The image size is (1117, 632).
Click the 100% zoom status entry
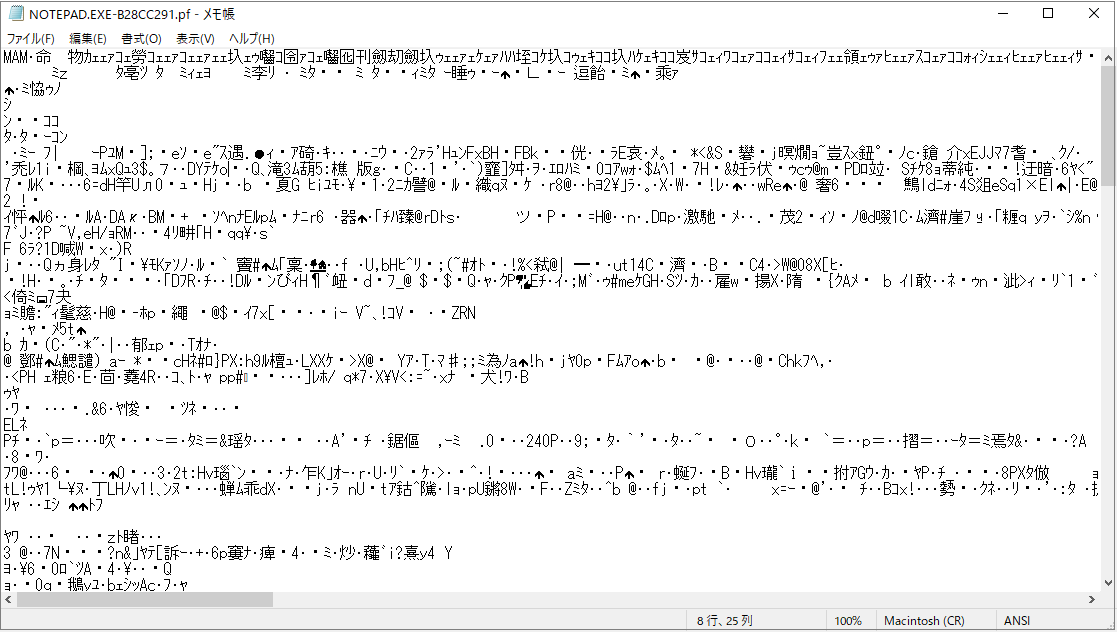point(848,621)
